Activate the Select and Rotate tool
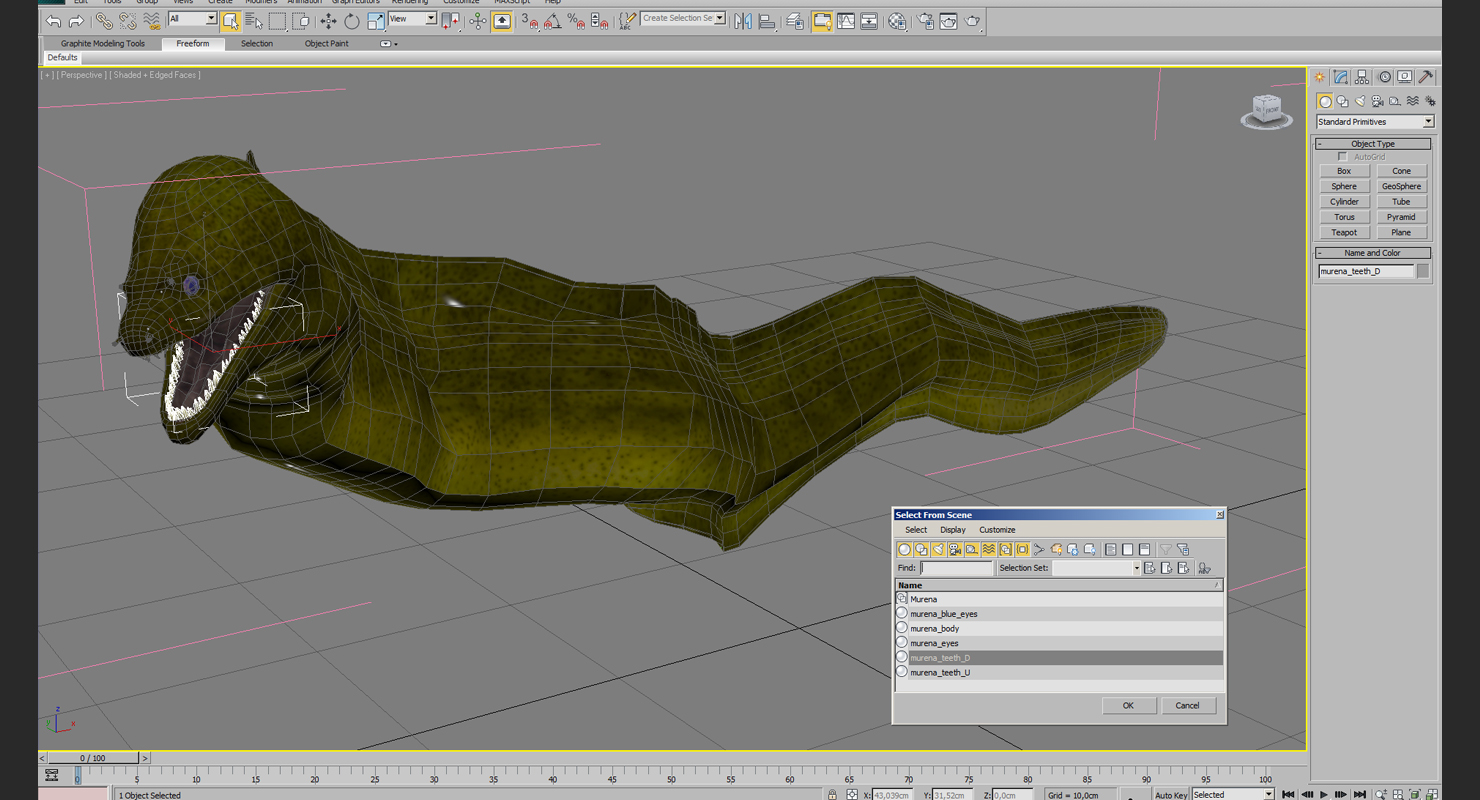1480x800 pixels. pos(352,21)
